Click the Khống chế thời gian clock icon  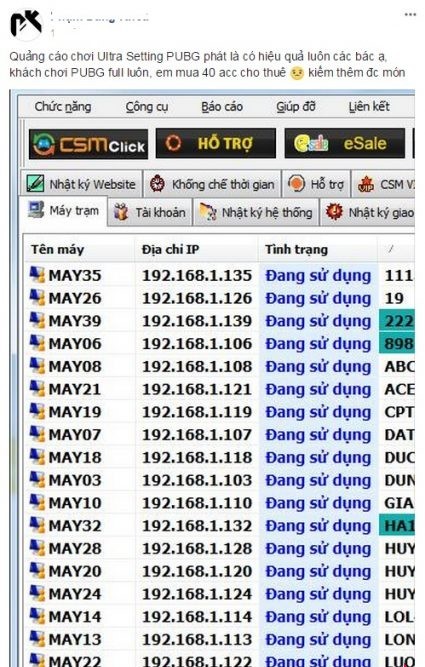coord(157,184)
